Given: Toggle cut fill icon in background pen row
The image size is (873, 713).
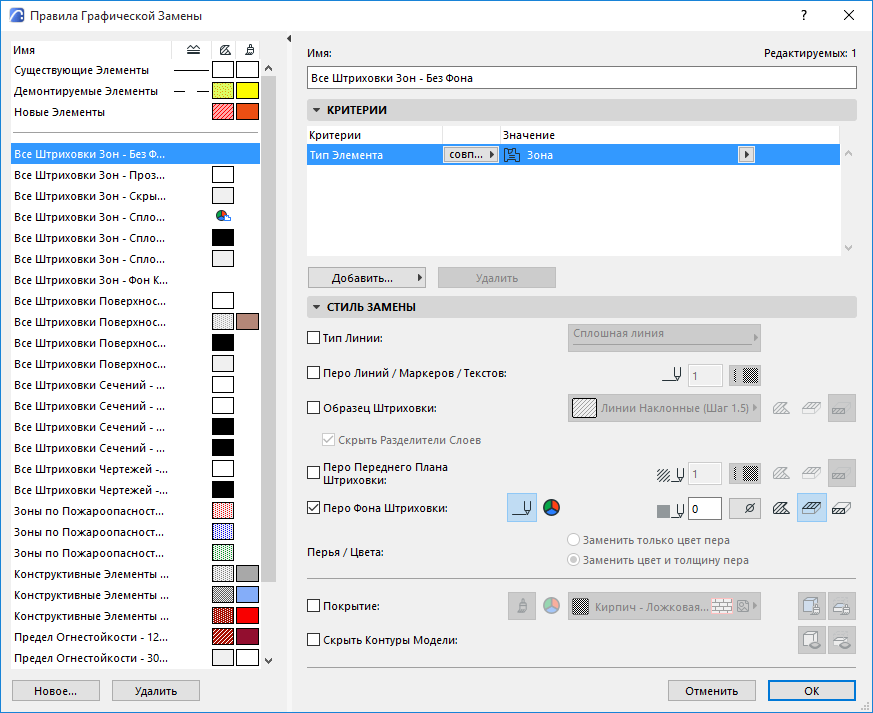Looking at the screenshot, I should point(841,508).
